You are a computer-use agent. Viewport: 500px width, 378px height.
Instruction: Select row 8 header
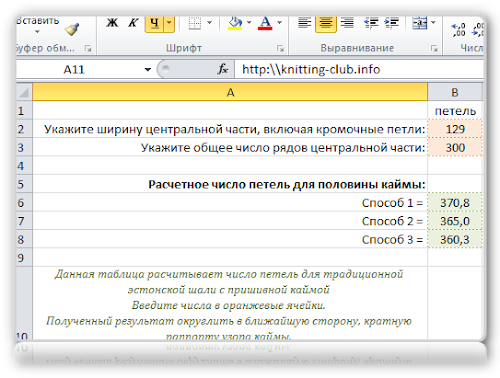[x=24, y=239]
